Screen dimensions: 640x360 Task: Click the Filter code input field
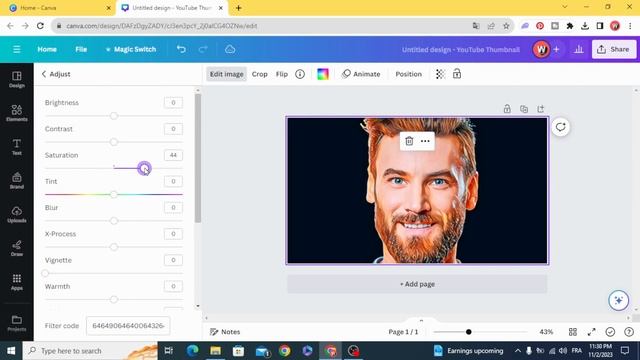pos(128,326)
